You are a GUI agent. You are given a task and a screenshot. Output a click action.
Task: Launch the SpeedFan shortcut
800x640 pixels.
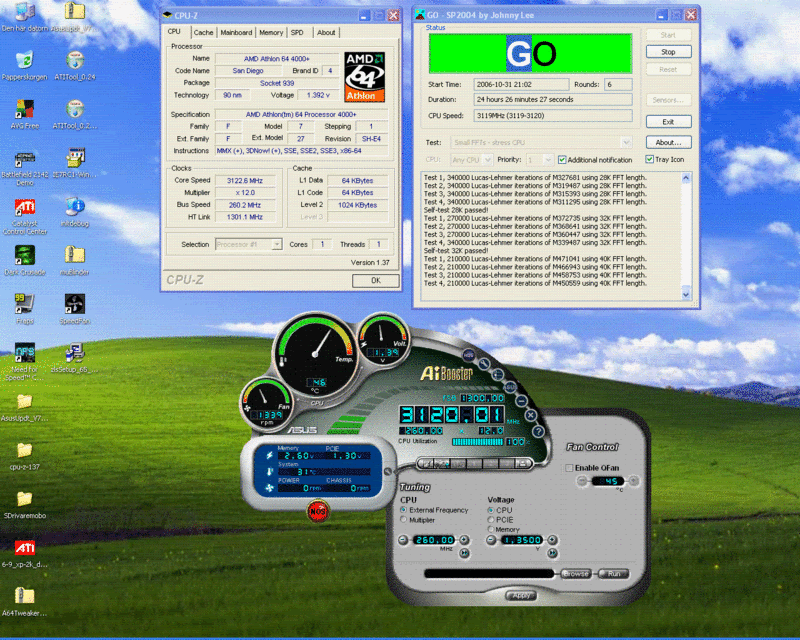(x=75, y=309)
